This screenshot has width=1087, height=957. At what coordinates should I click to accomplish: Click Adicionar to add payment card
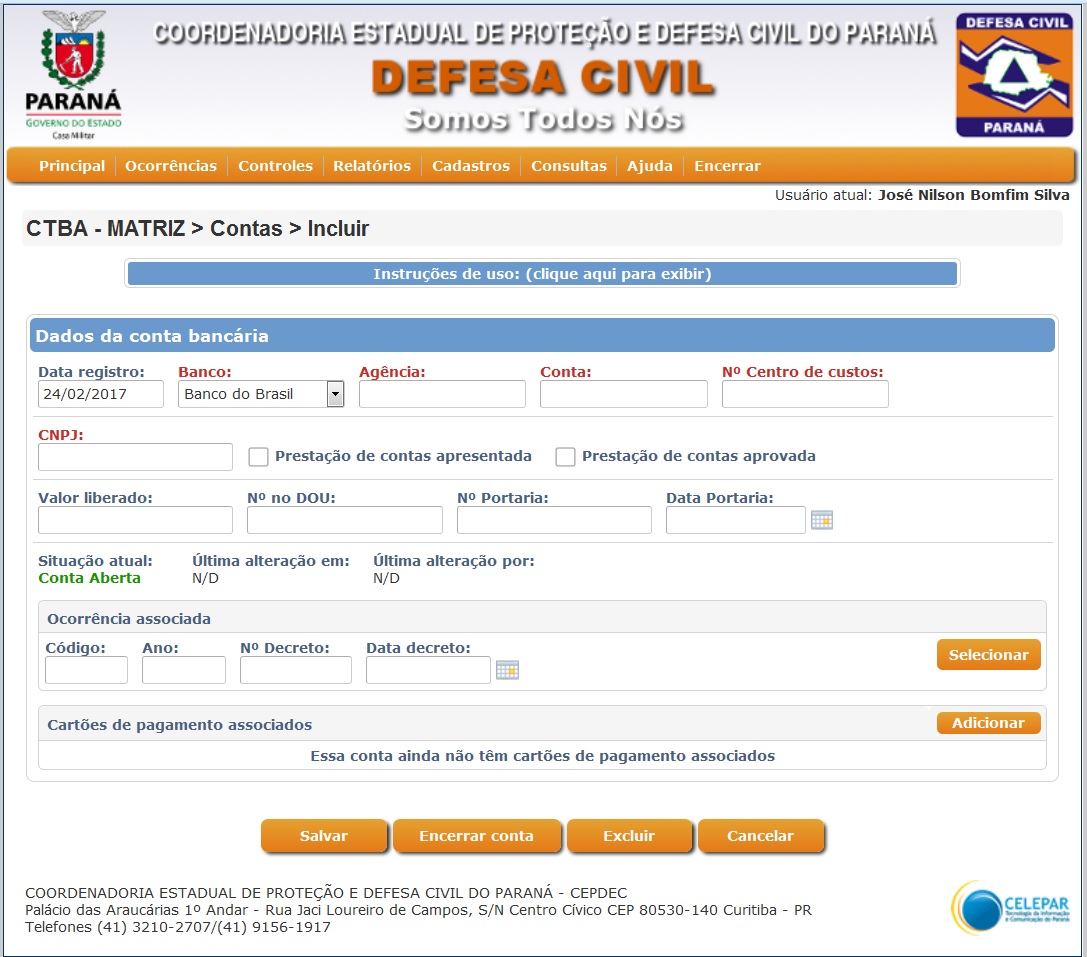click(988, 723)
